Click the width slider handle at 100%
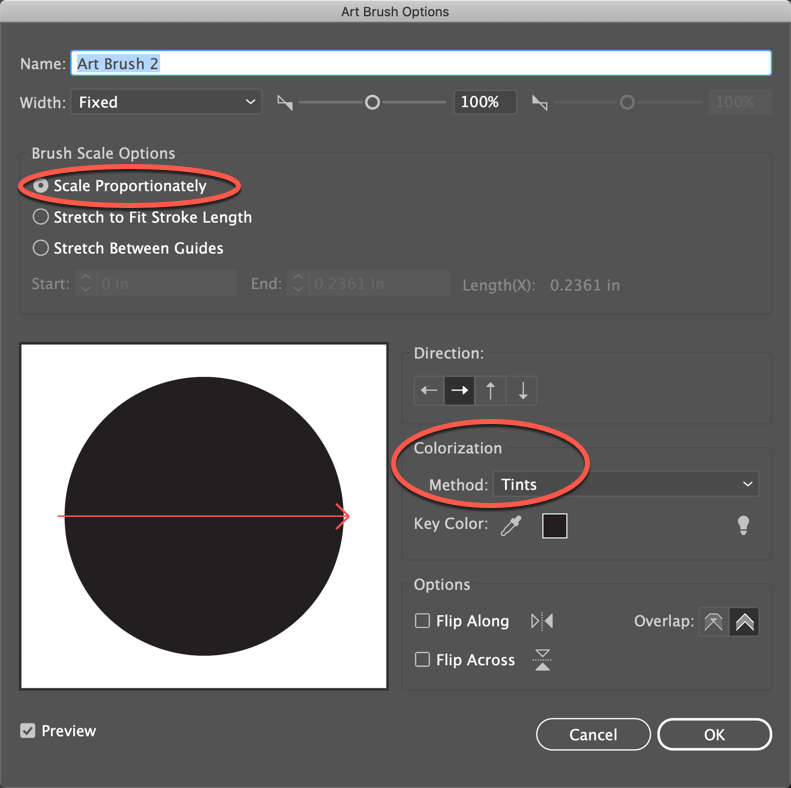 (372, 102)
